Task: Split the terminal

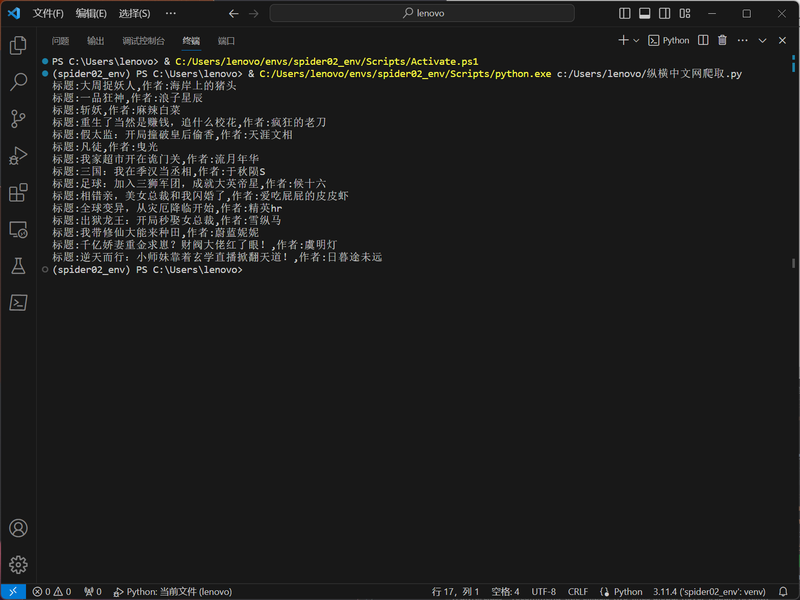Action: (703, 40)
